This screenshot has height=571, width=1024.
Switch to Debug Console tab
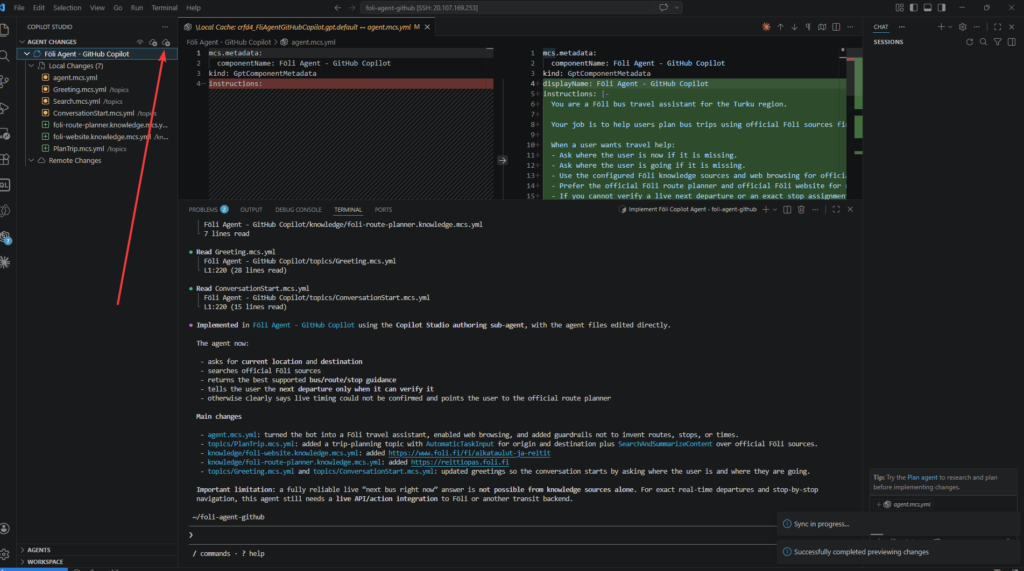point(298,210)
